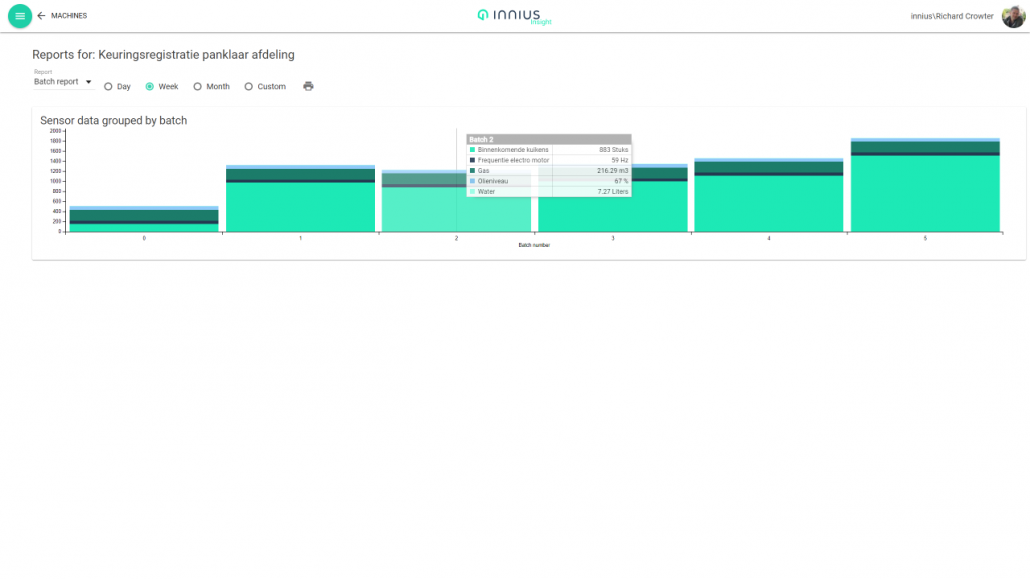Open the Batch report dropdown

[x=62, y=82]
